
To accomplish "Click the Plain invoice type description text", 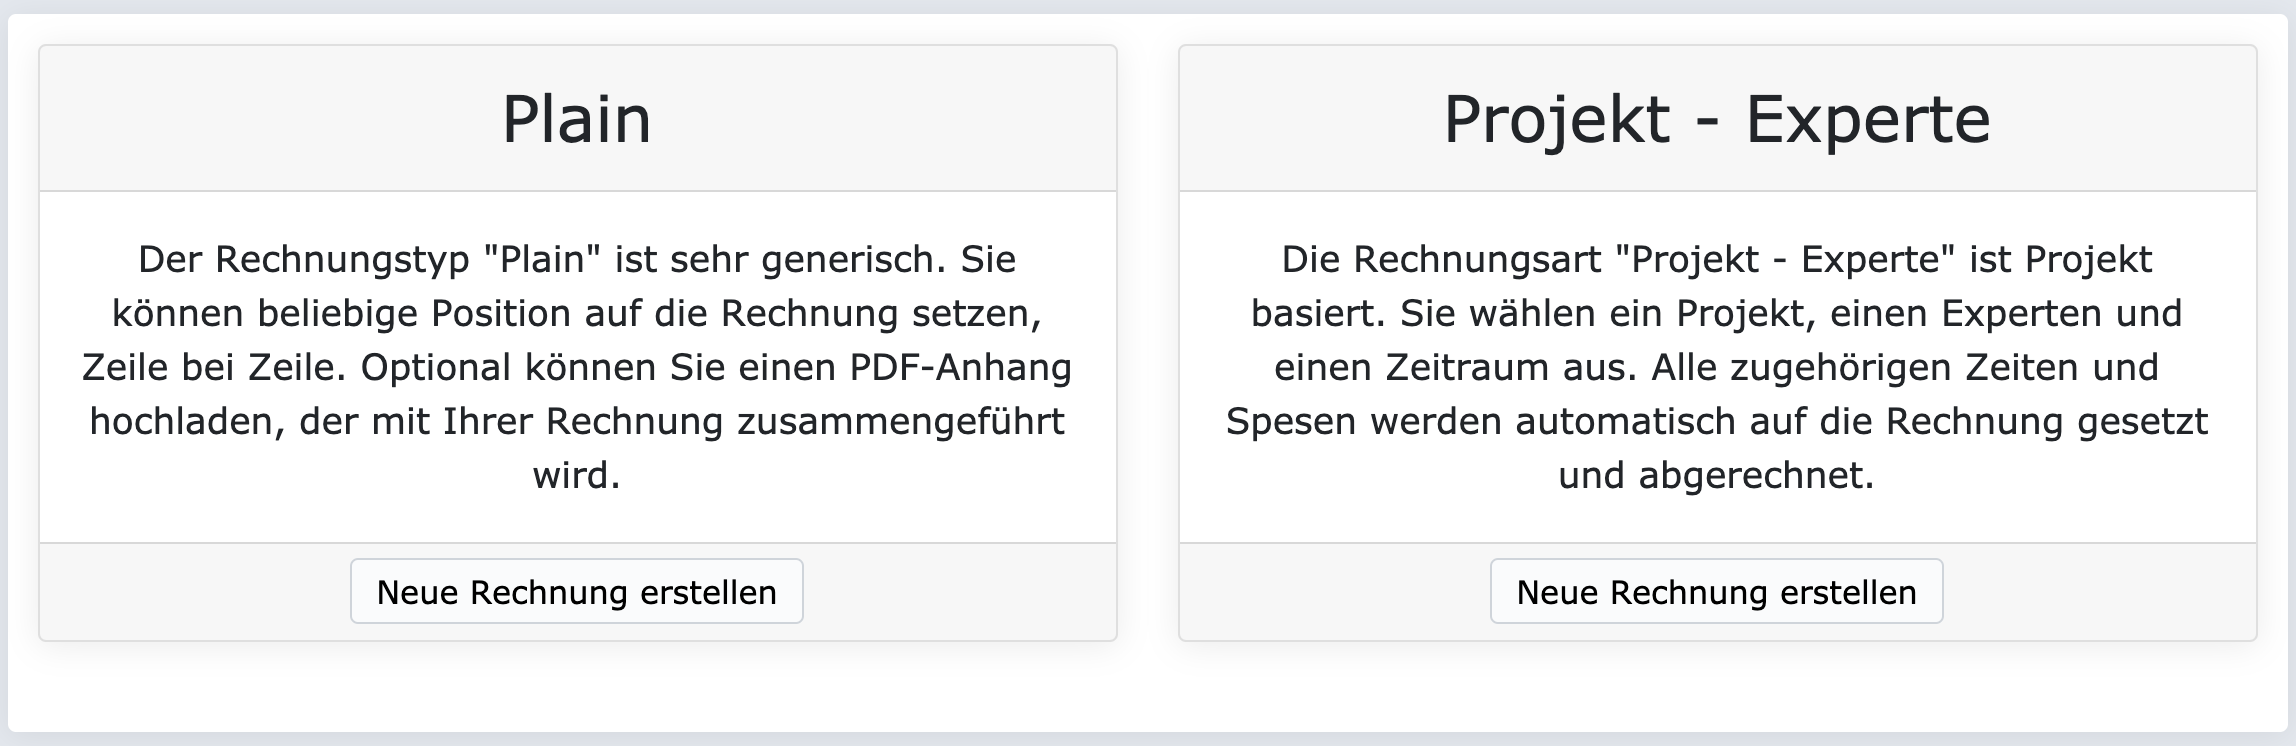I will pos(576,367).
